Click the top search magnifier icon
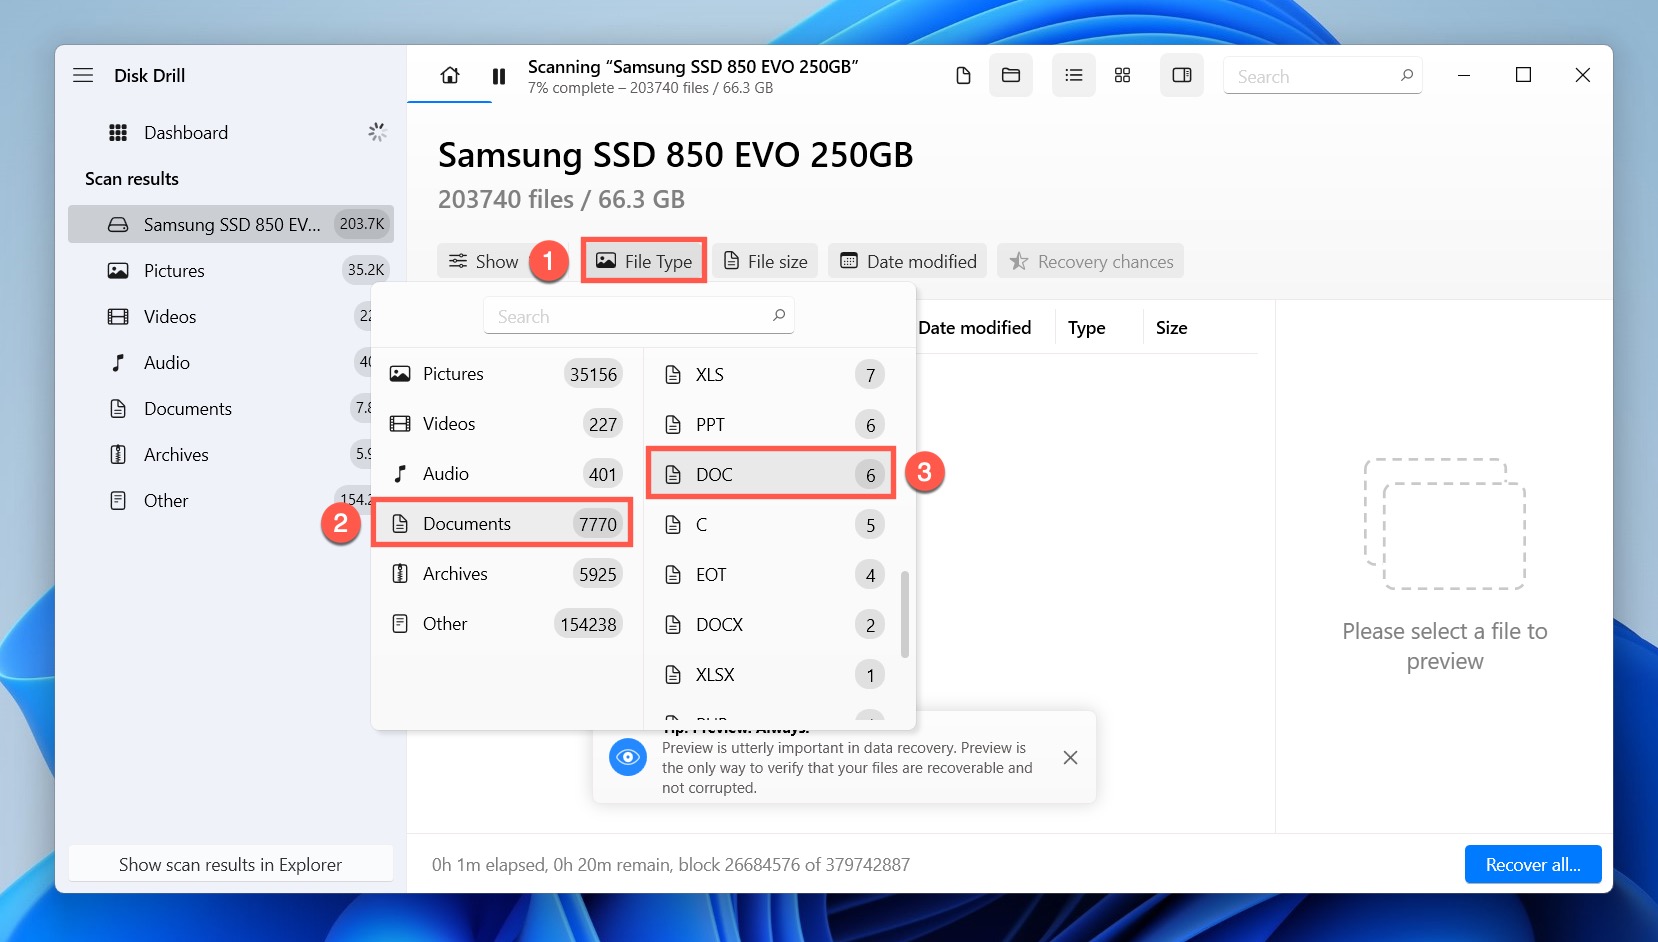This screenshot has width=1658, height=942. (x=1406, y=75)
